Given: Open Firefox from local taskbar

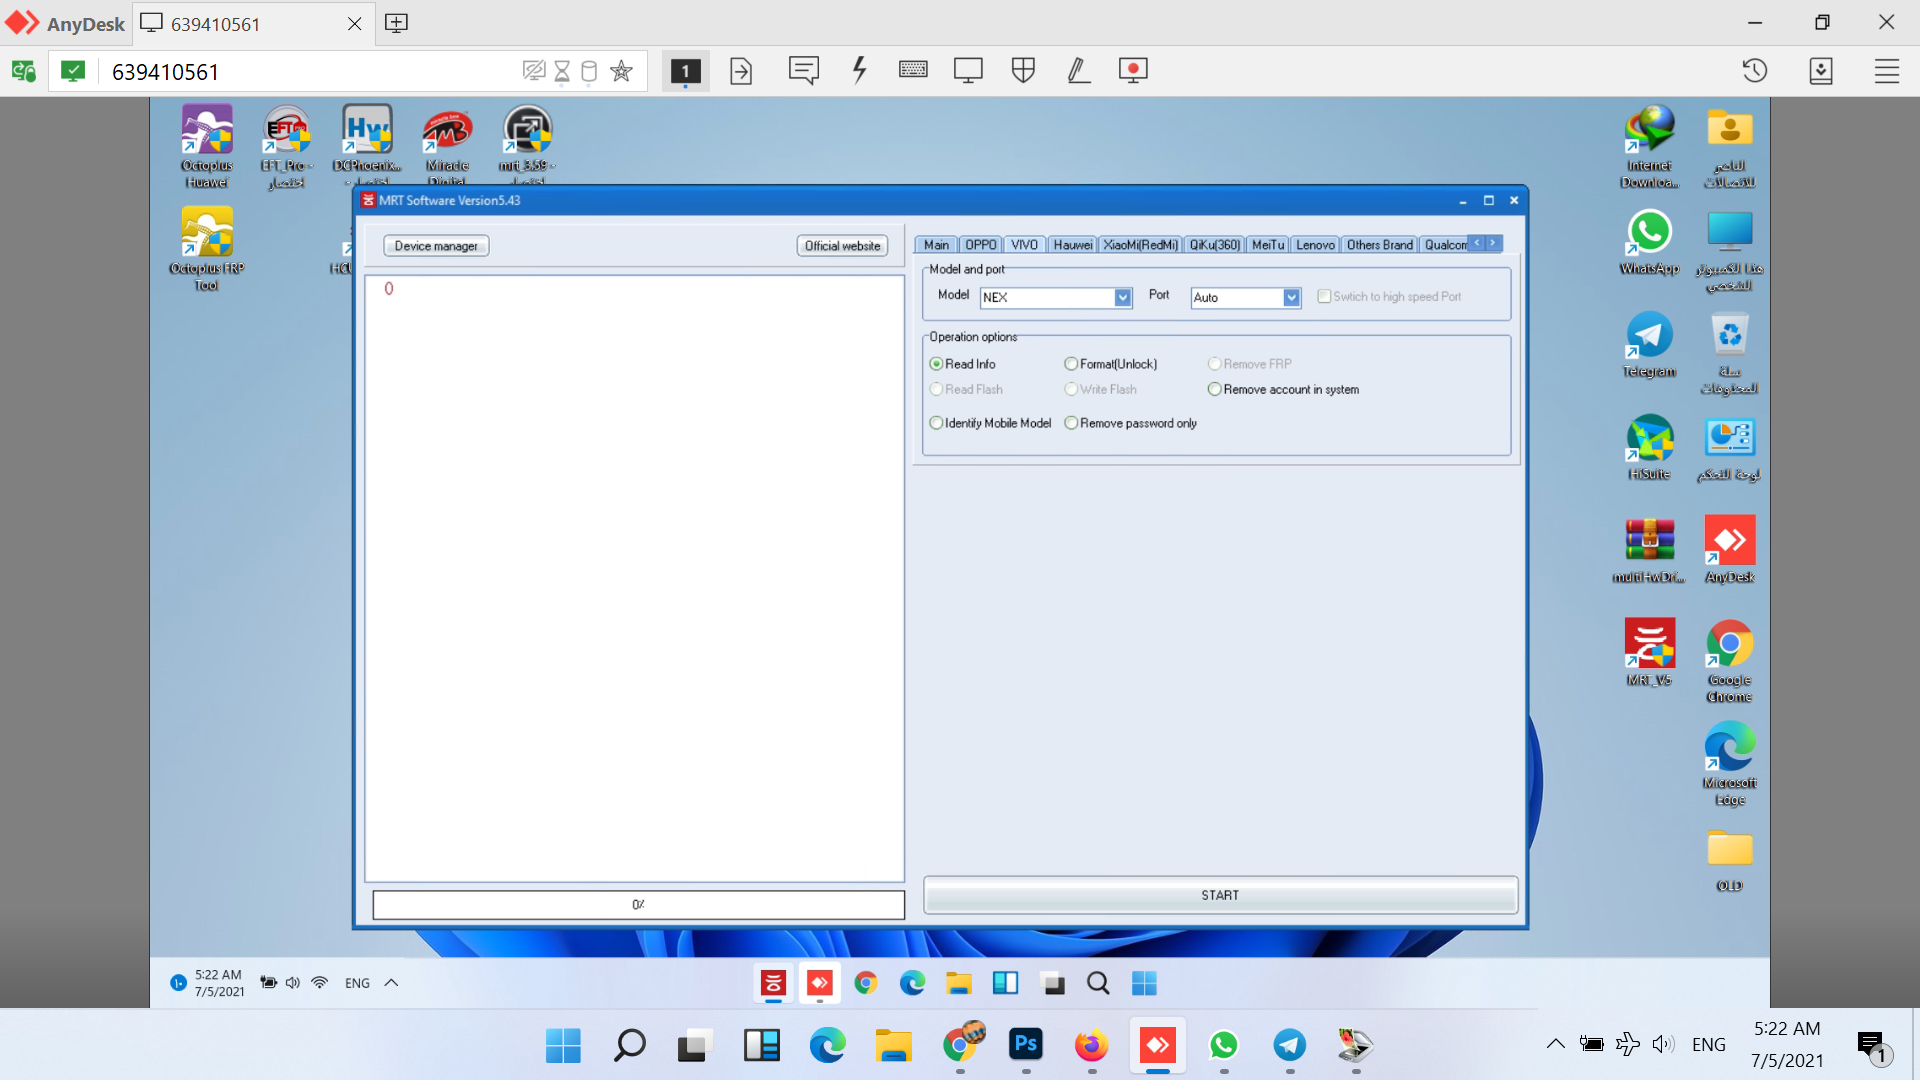Looking at the screenshot, I should coord(1091,1045).
